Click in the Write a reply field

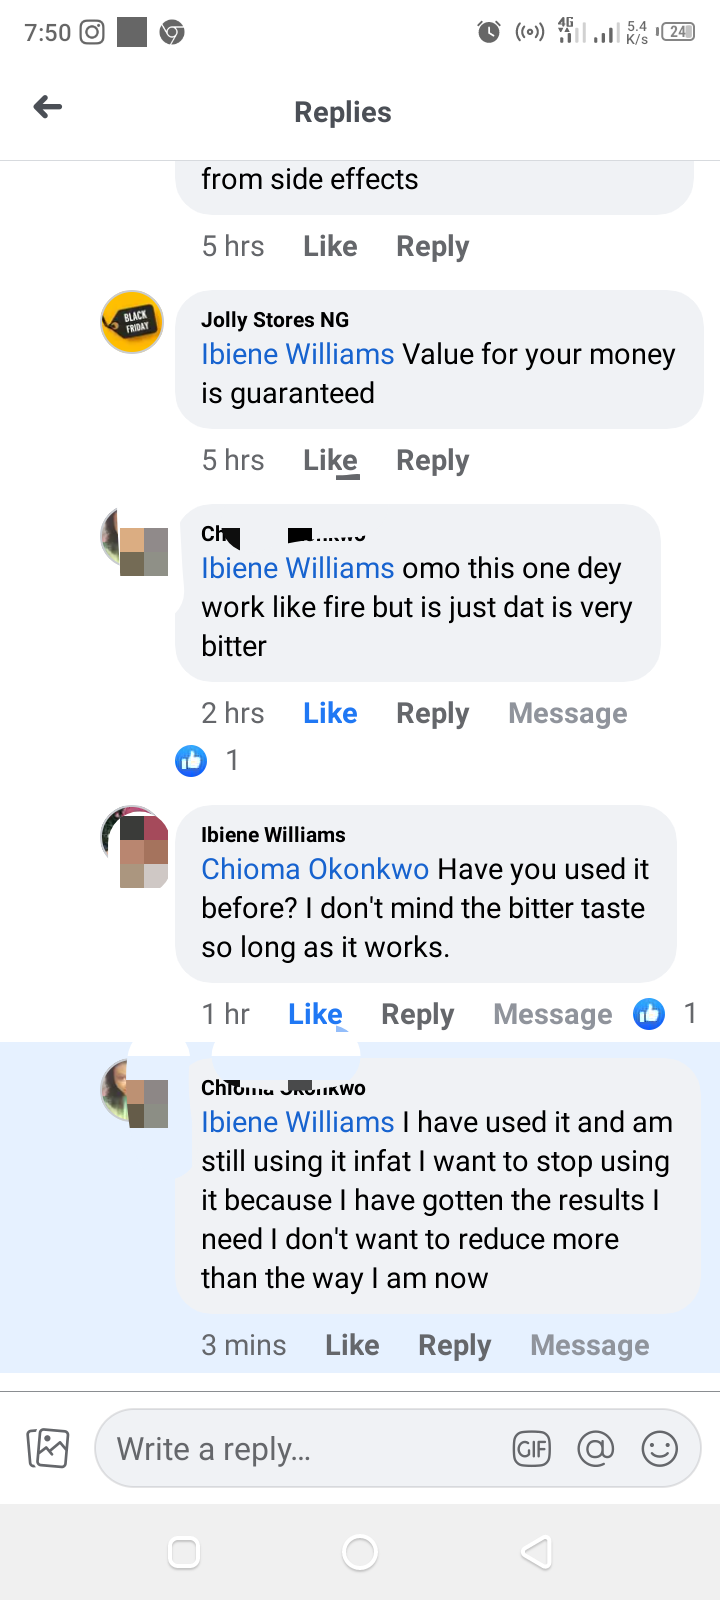pyautogui.click(x=300, y=1448)
